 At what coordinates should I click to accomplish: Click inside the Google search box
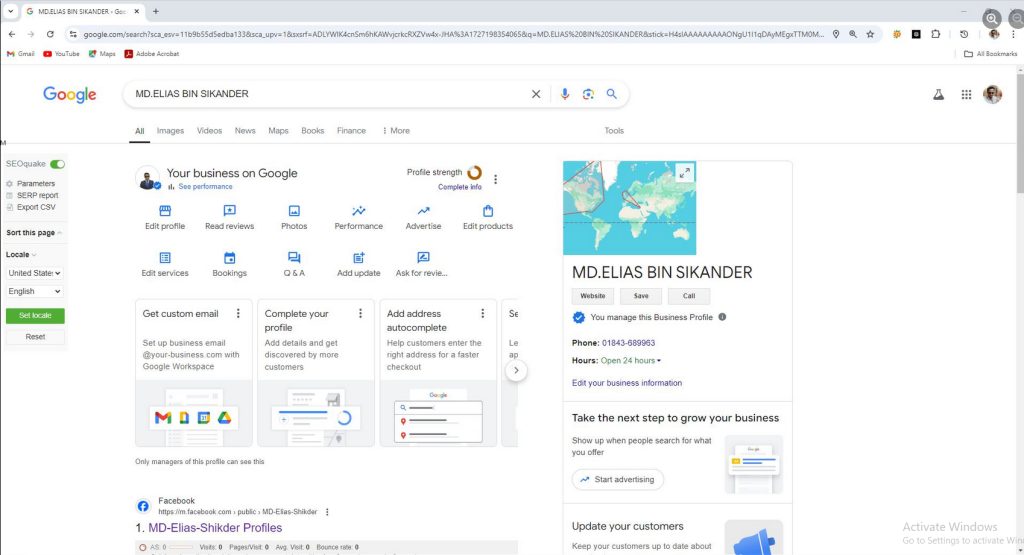pyautogui.click(x=330, y=94)
